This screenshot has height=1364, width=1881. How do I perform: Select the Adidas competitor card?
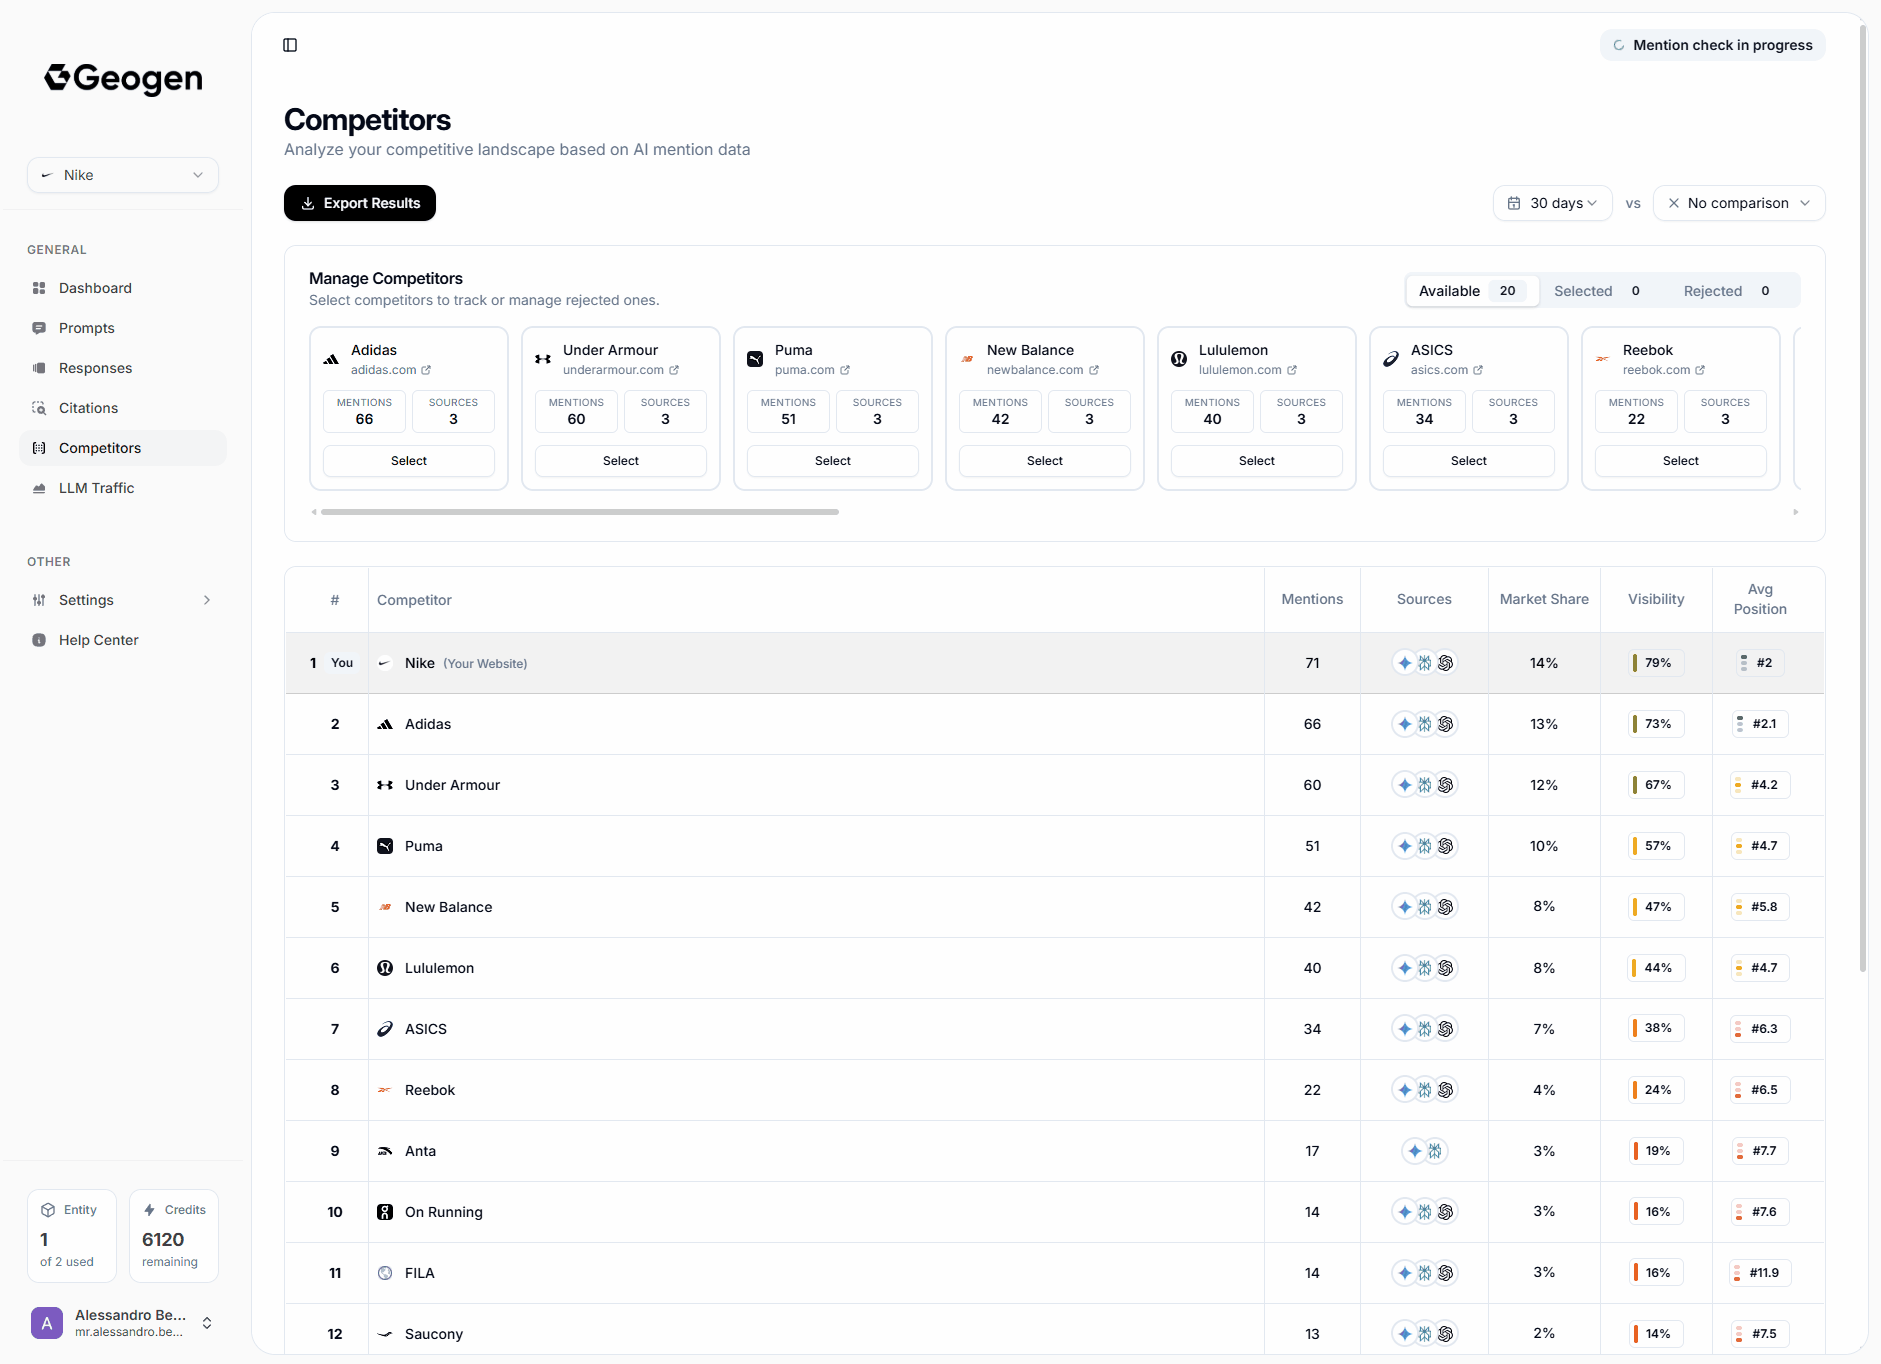point(408,460)
